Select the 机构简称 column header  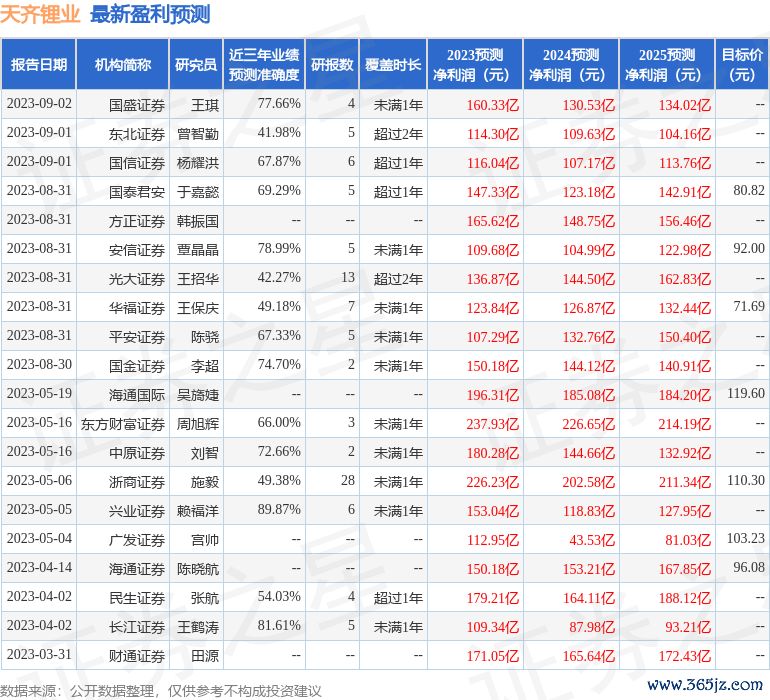123,64
